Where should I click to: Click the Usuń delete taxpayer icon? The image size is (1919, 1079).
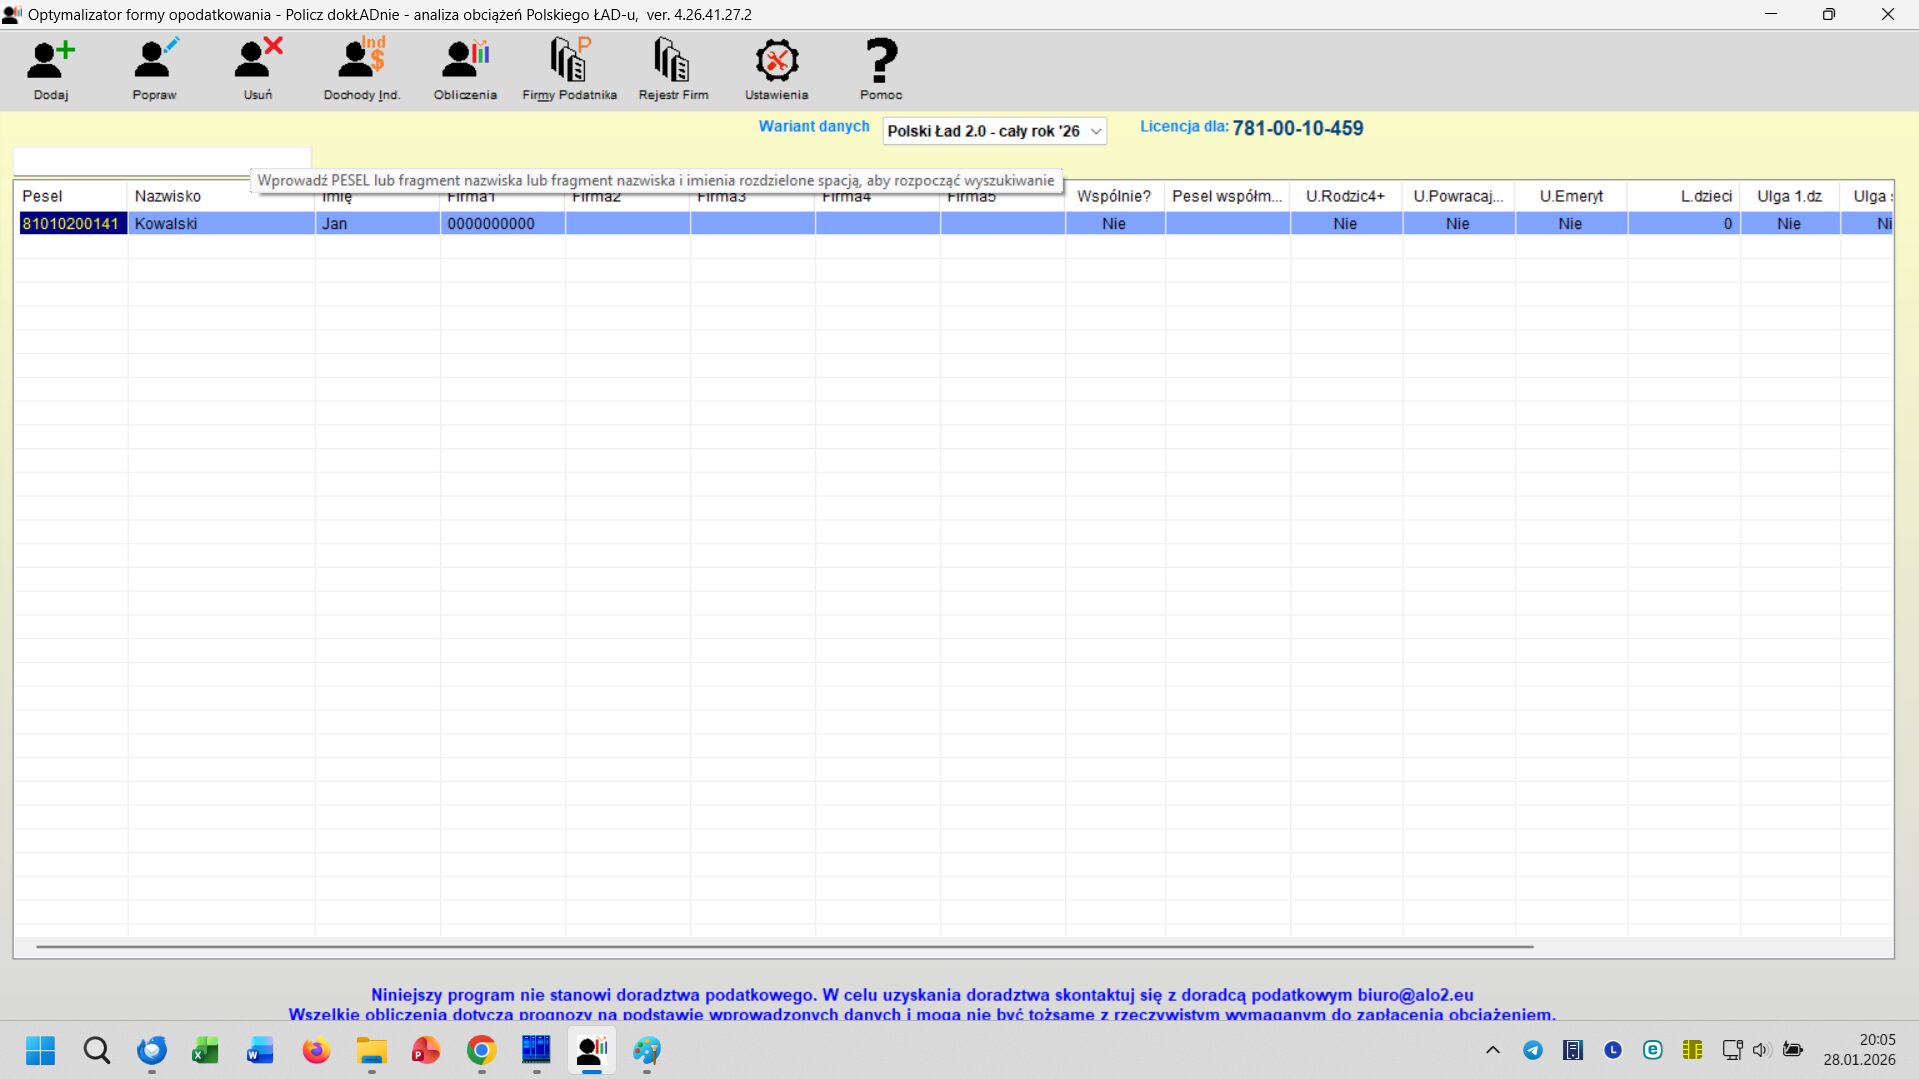coord(258,68)
